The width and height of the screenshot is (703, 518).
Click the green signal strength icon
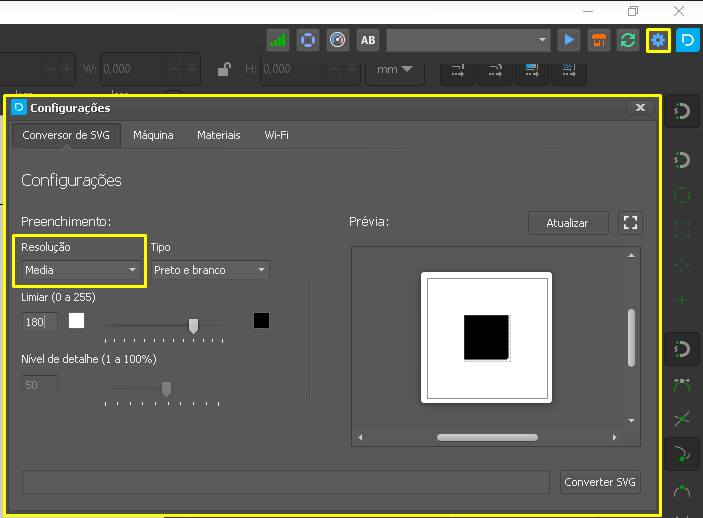coord(278,40)
